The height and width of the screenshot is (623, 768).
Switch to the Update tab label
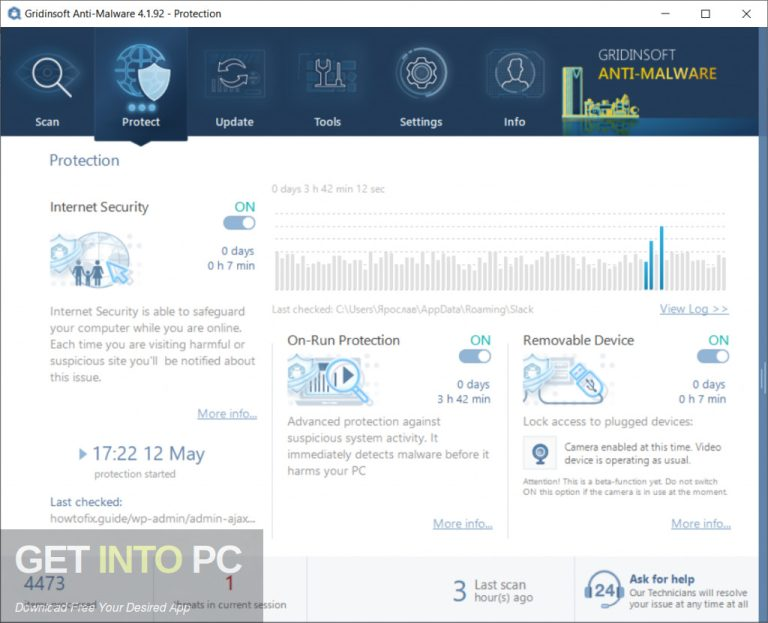click(x=235, y=122)
